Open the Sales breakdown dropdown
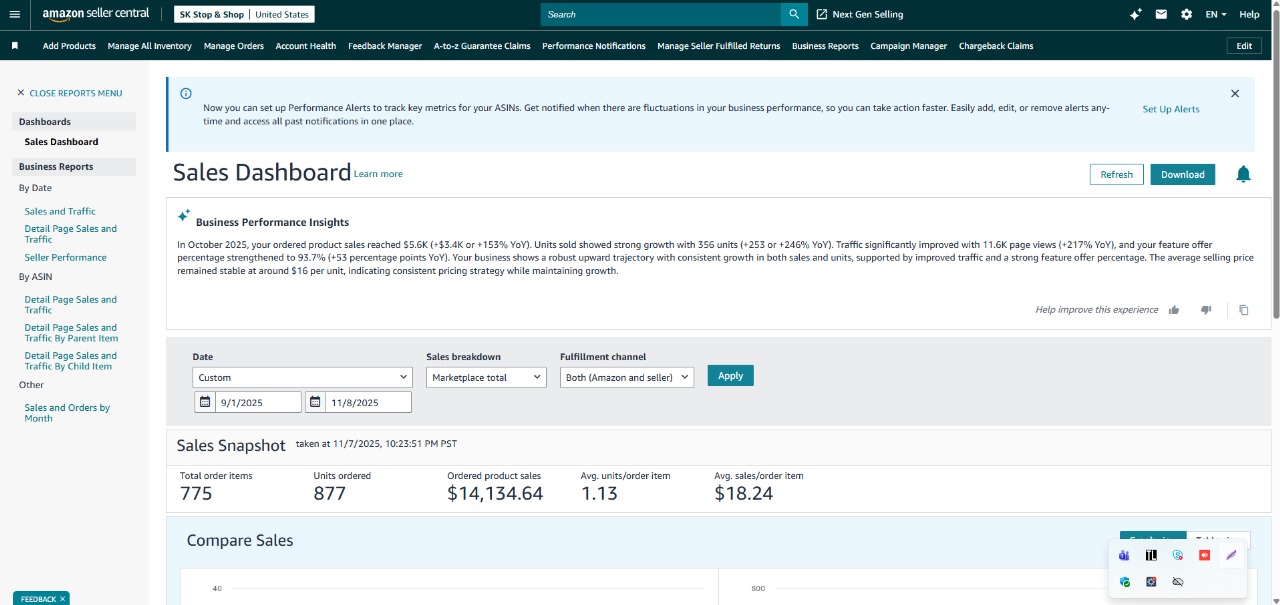Image resolution: width=1280 pixels, height=605 pixels. click(x=486, y=377)
